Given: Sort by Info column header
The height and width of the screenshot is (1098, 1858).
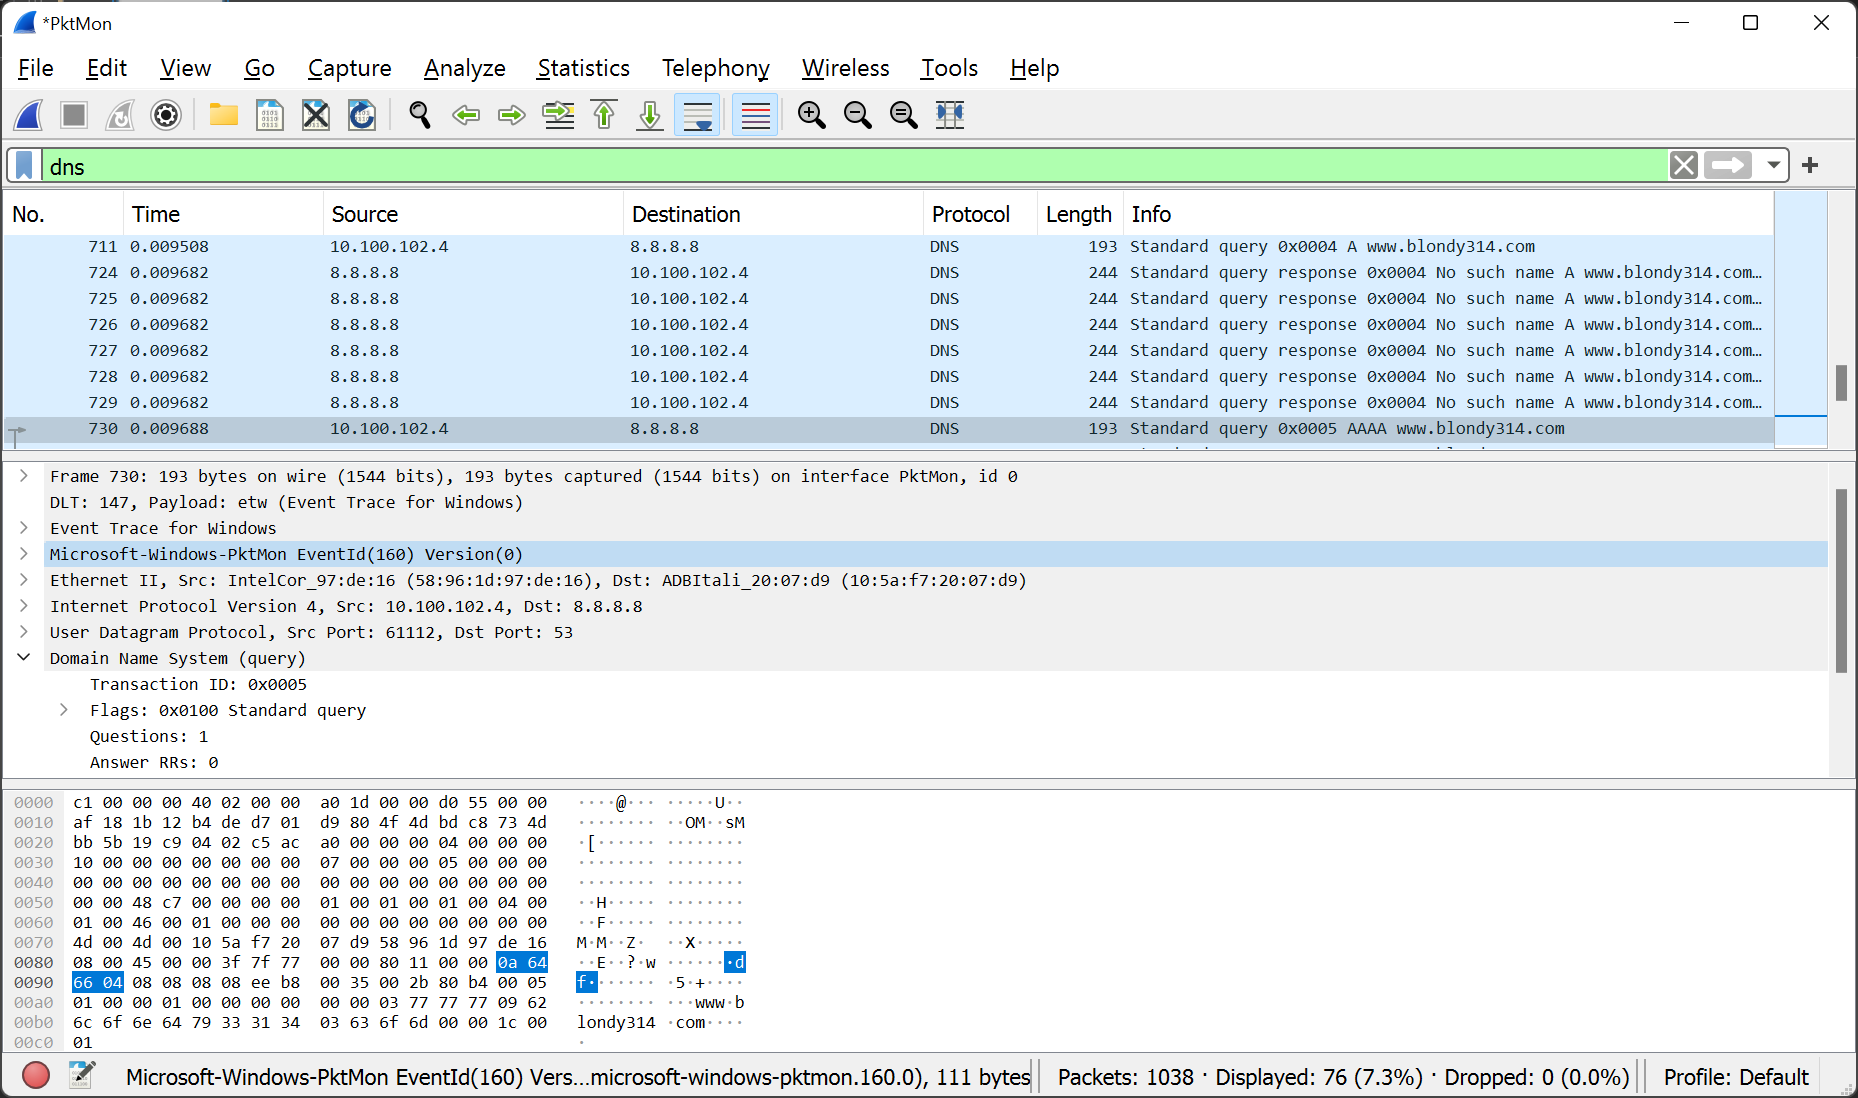Looking at the screenshot, I should (x=1448, y=214).
